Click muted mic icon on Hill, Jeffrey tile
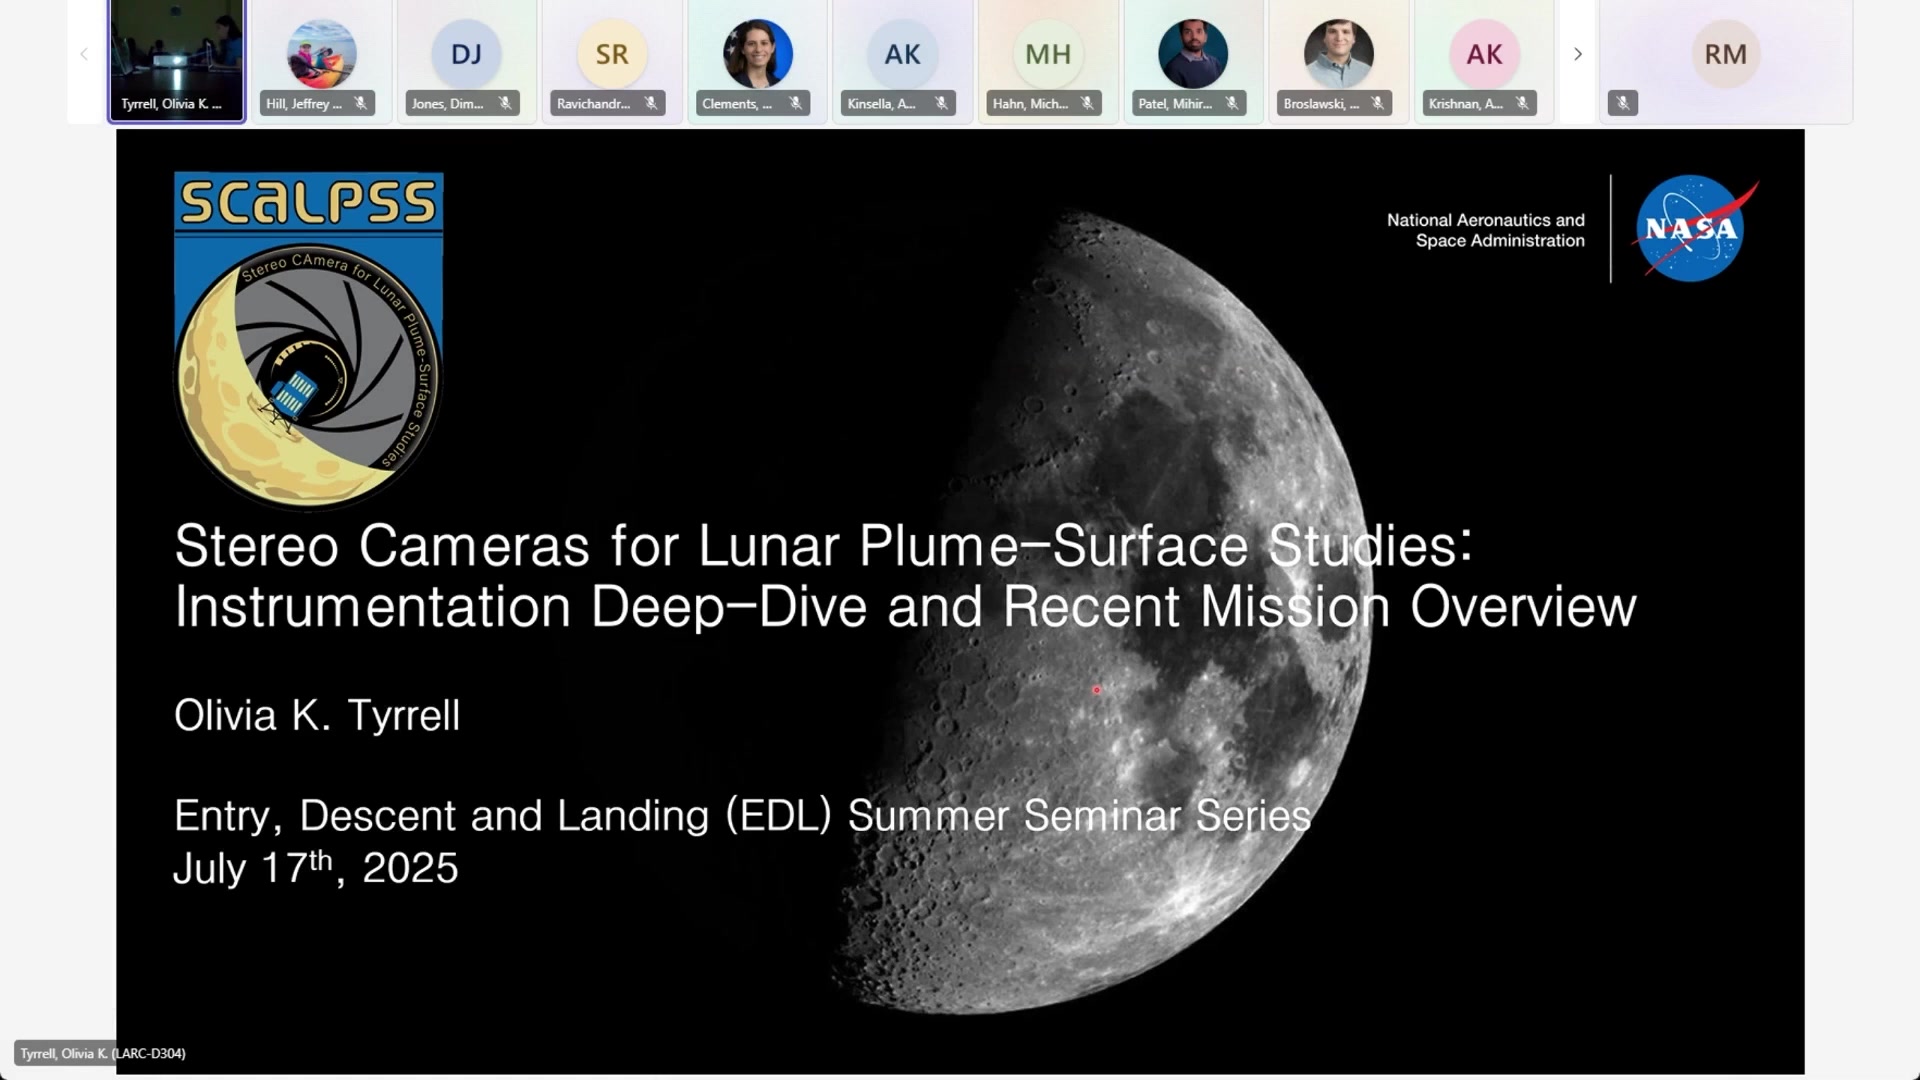The width and height of the screenshot is (1920, 1080). coord(360,103)
